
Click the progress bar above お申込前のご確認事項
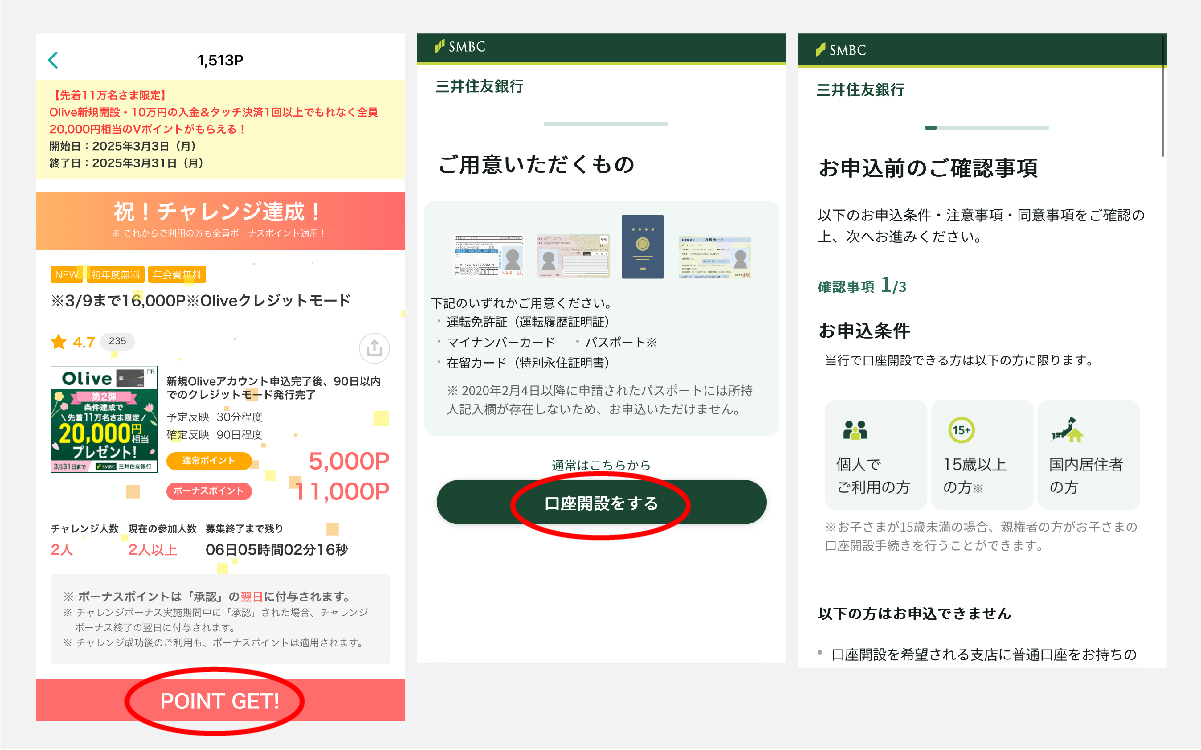pos(987,128)
